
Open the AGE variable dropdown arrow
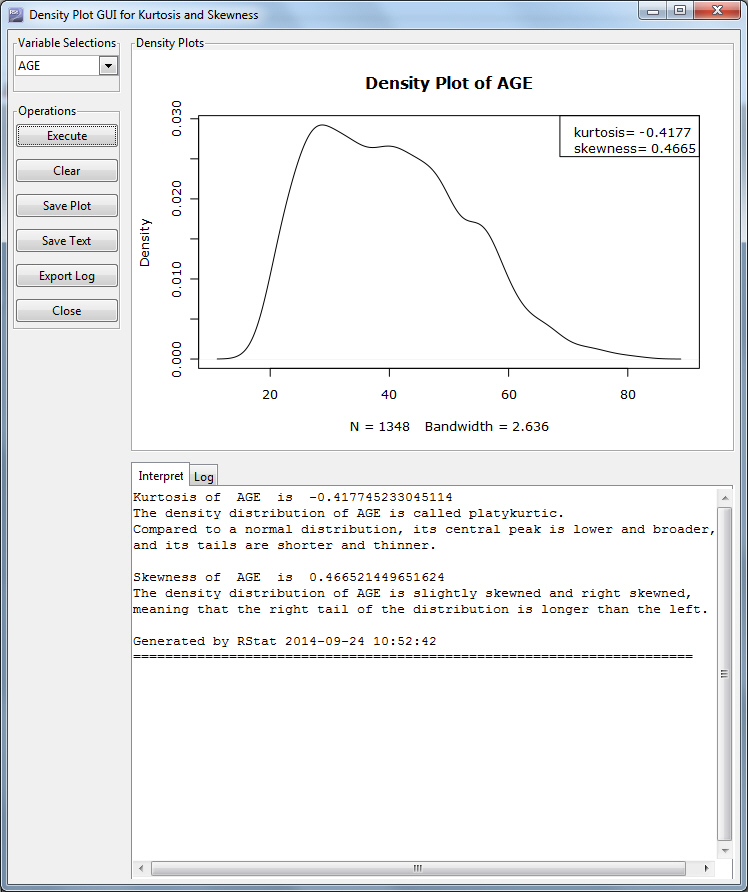pos(108,66)
